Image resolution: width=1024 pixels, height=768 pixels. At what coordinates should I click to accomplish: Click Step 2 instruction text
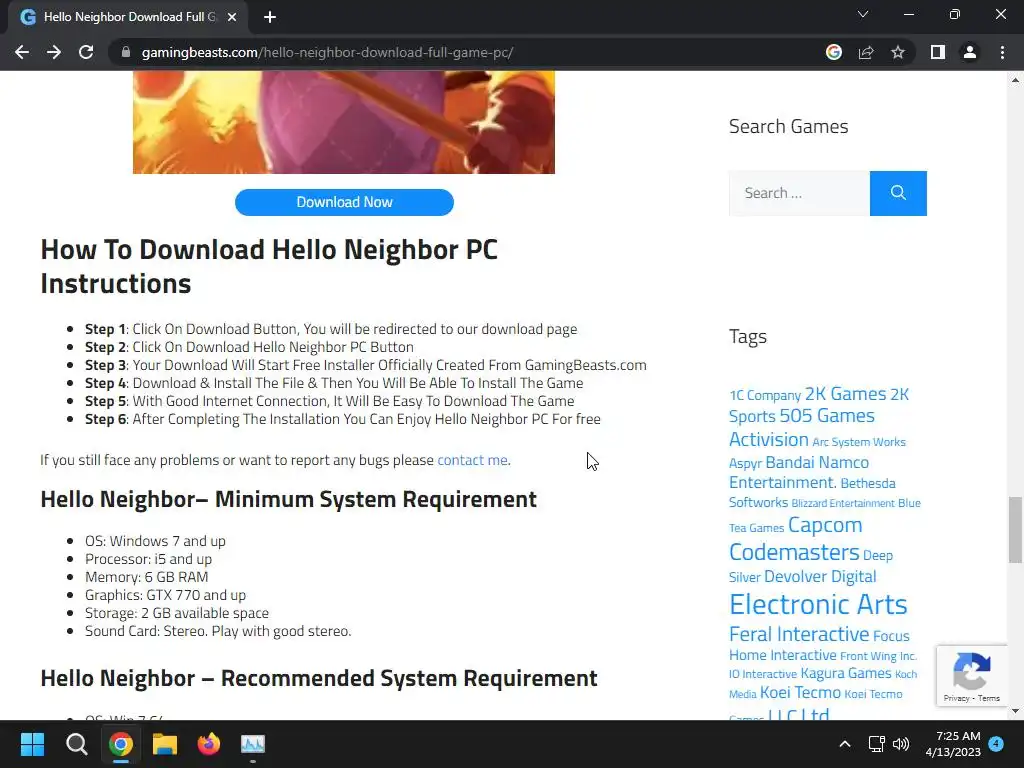point(249,347)
